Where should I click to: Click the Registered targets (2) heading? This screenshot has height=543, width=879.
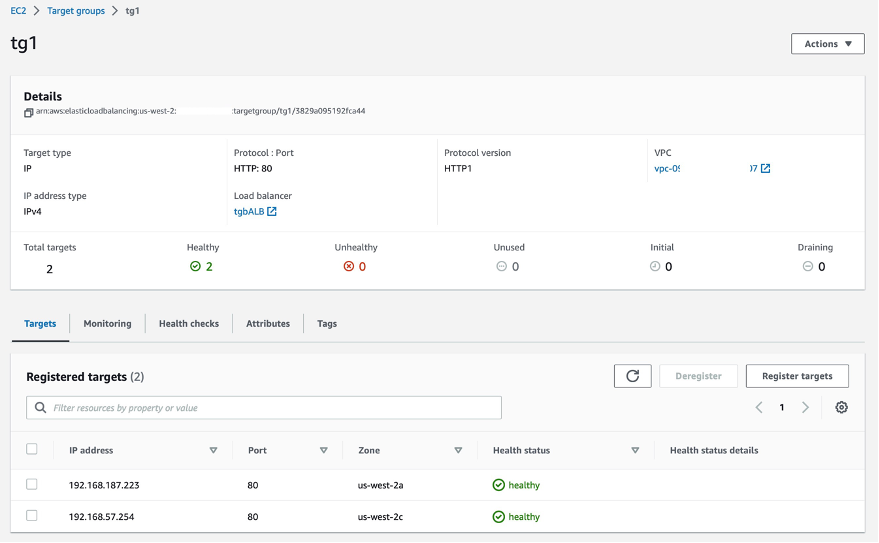click(x=85, y=377)
